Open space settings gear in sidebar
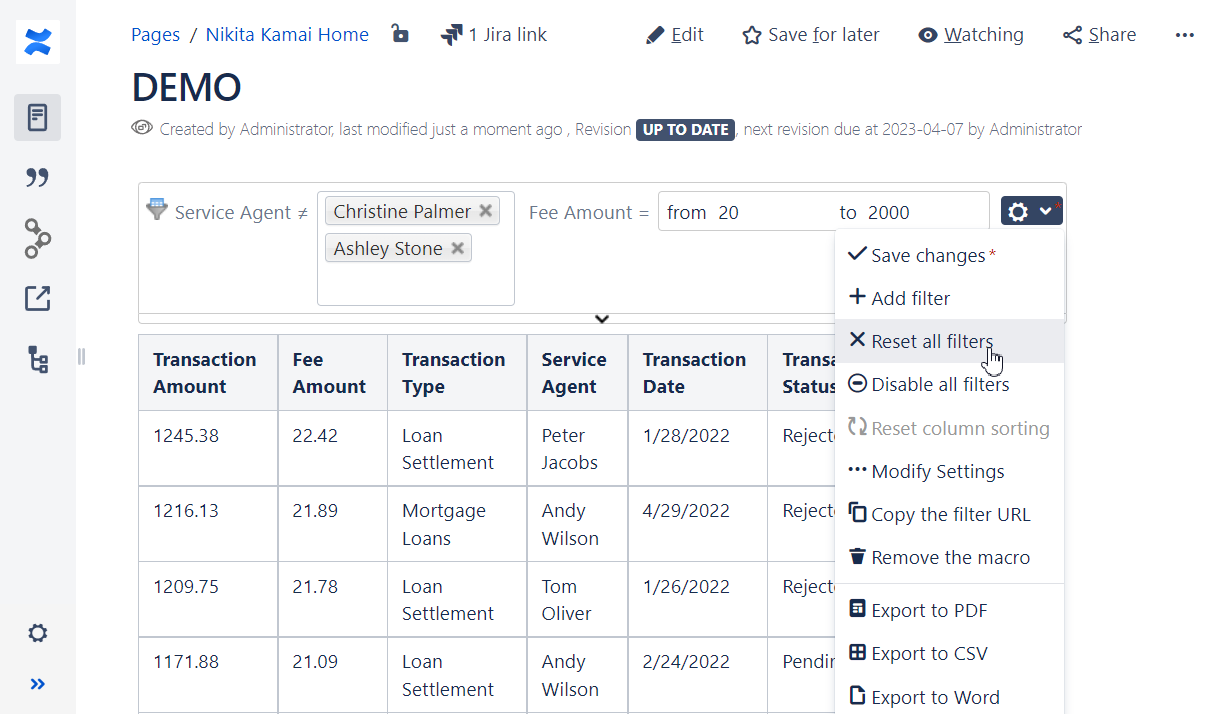The width and height of the screenshot is (1207, 714). pos(38,633)
